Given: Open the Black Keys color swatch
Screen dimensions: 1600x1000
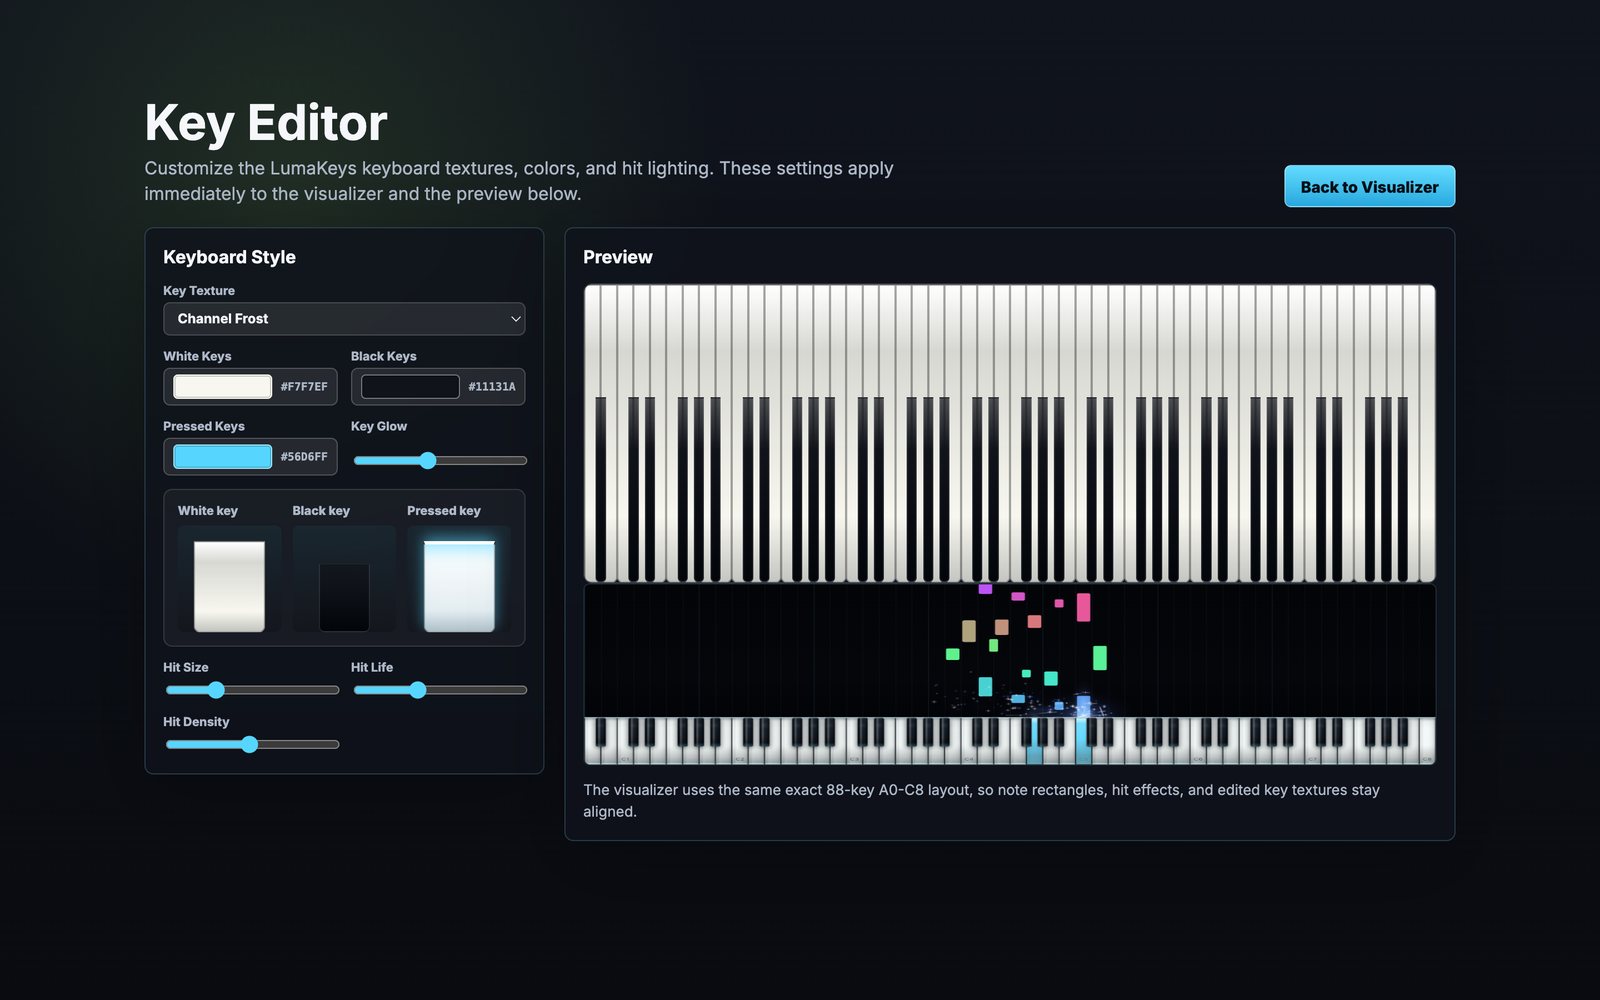Looking at the screenshot, I should coord(410,386).
